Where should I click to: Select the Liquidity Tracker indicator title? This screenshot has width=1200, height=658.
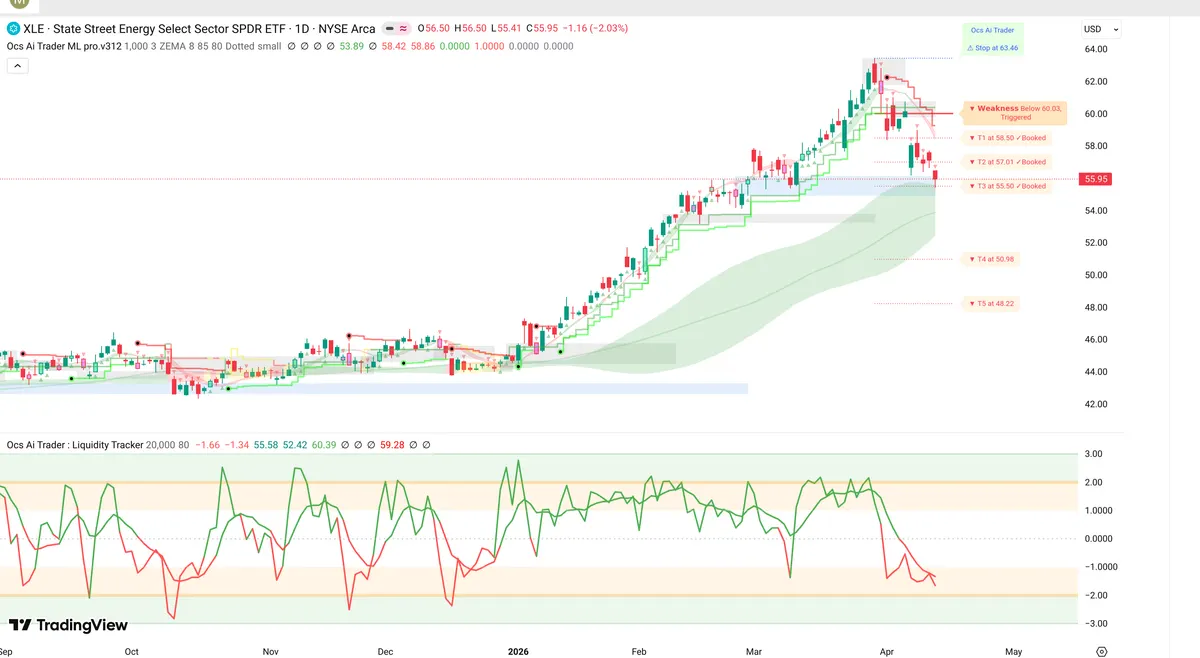coord(74,444)
